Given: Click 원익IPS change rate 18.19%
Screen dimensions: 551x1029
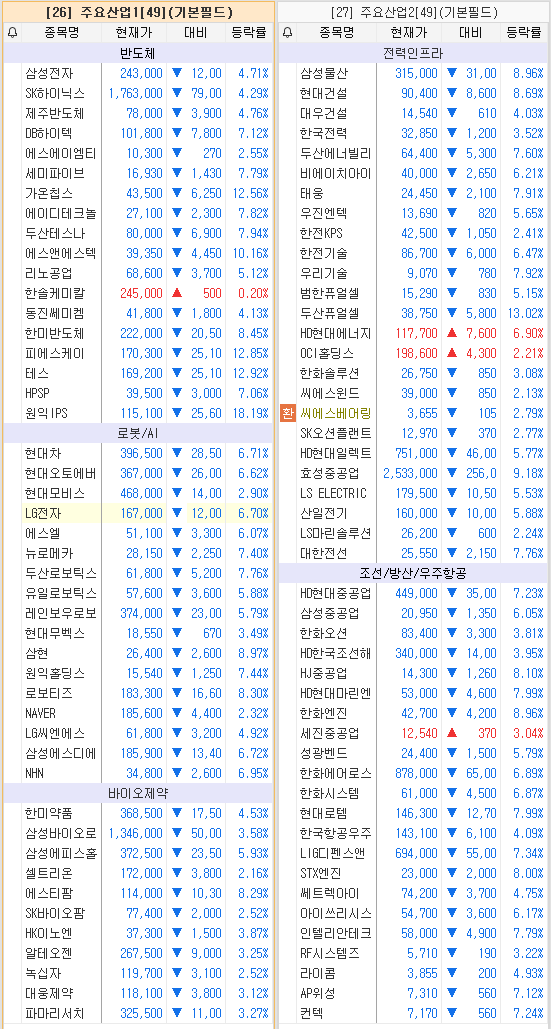Looking at the screenshot, I should pos(249,413).
